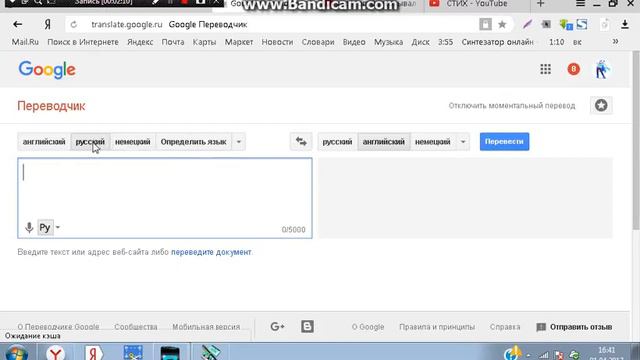
Task: Open the Yandex home Я icon
Action: tap(47, 24)
